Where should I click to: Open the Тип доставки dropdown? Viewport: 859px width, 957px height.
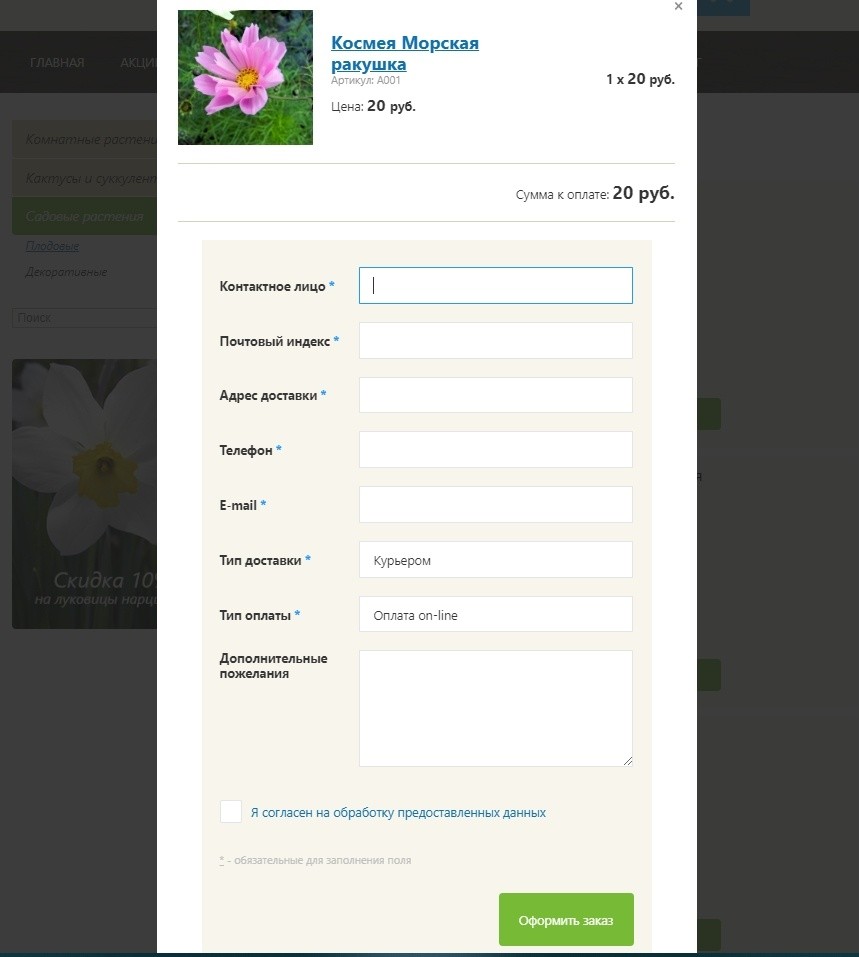coord(496,560)
